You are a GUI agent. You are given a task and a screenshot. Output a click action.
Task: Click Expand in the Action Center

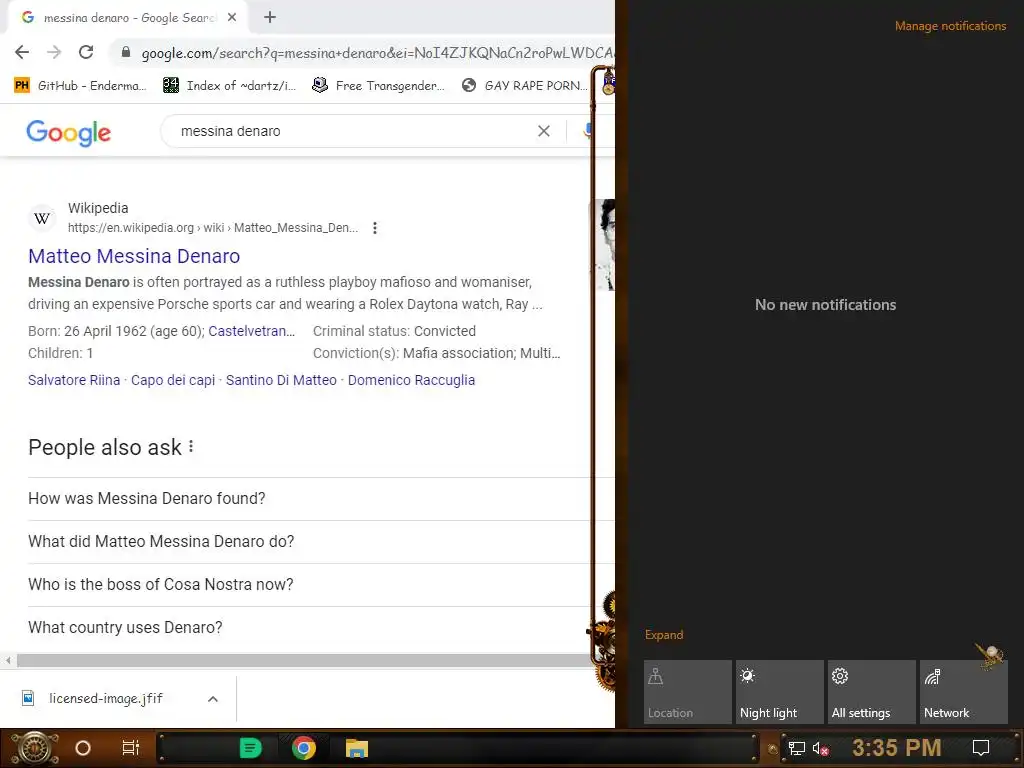point(664,635)
